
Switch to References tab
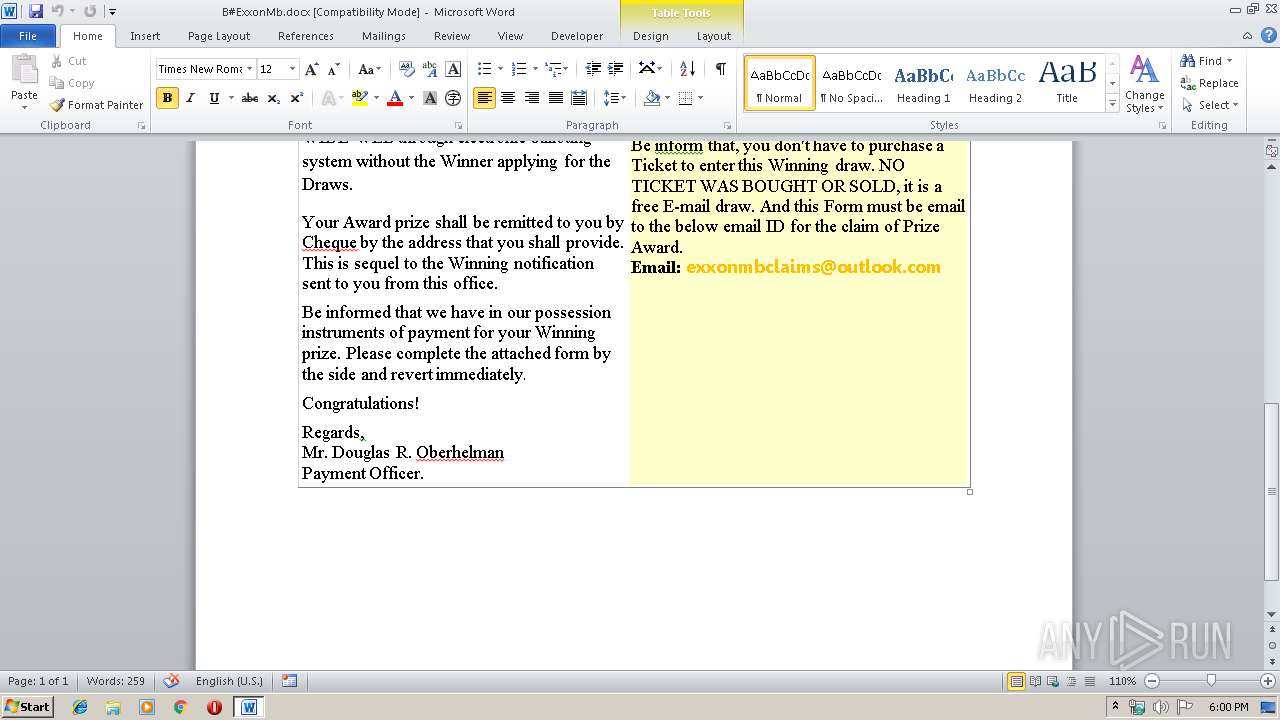pyautogui.click(x=306, y=36)
